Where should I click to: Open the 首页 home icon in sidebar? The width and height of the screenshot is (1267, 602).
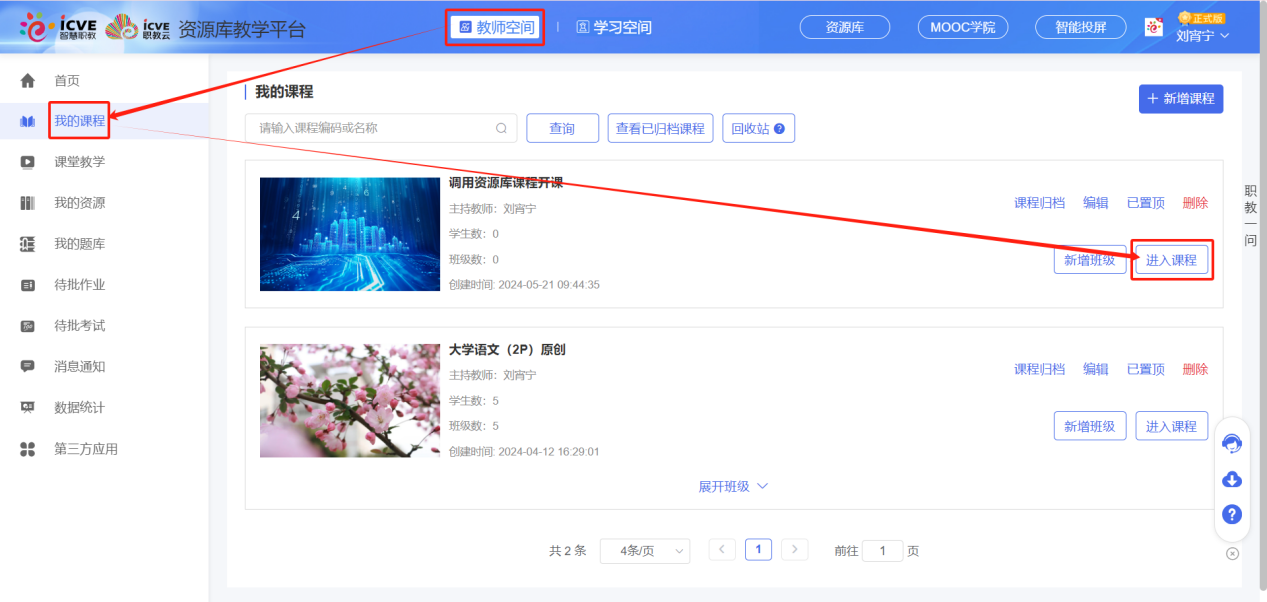coord(25,80)
